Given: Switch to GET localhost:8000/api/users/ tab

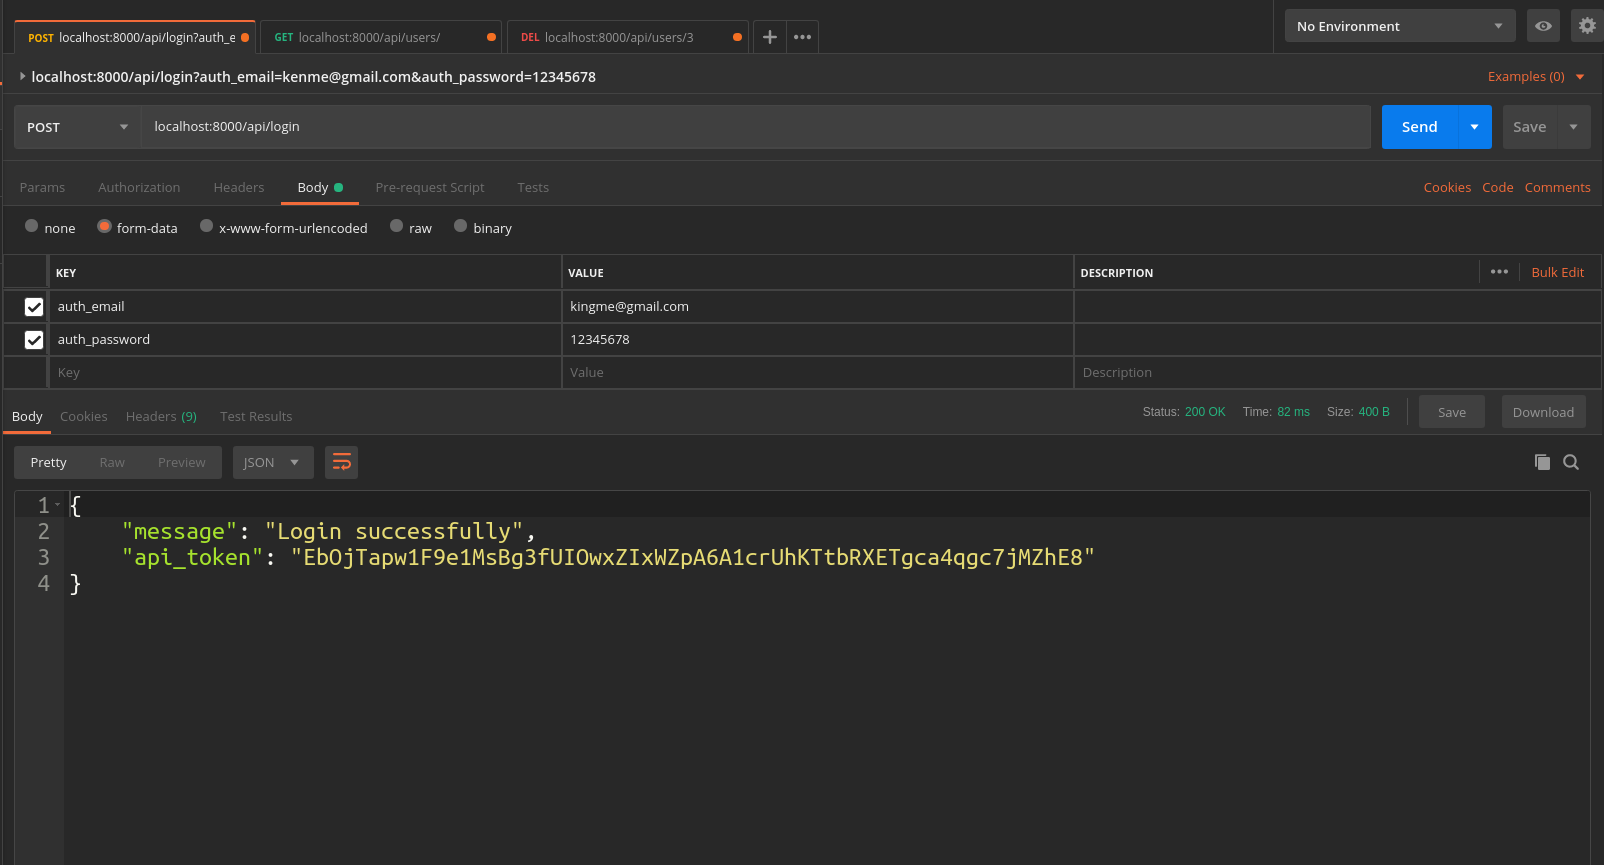Looking at the screenshot, I should coord(380,37).
